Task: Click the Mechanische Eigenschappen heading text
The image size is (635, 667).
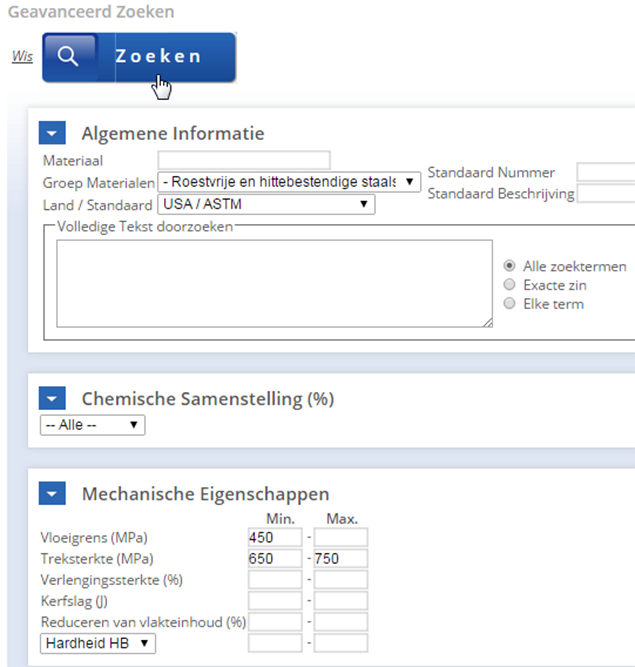Action: [x=206, y=494]
